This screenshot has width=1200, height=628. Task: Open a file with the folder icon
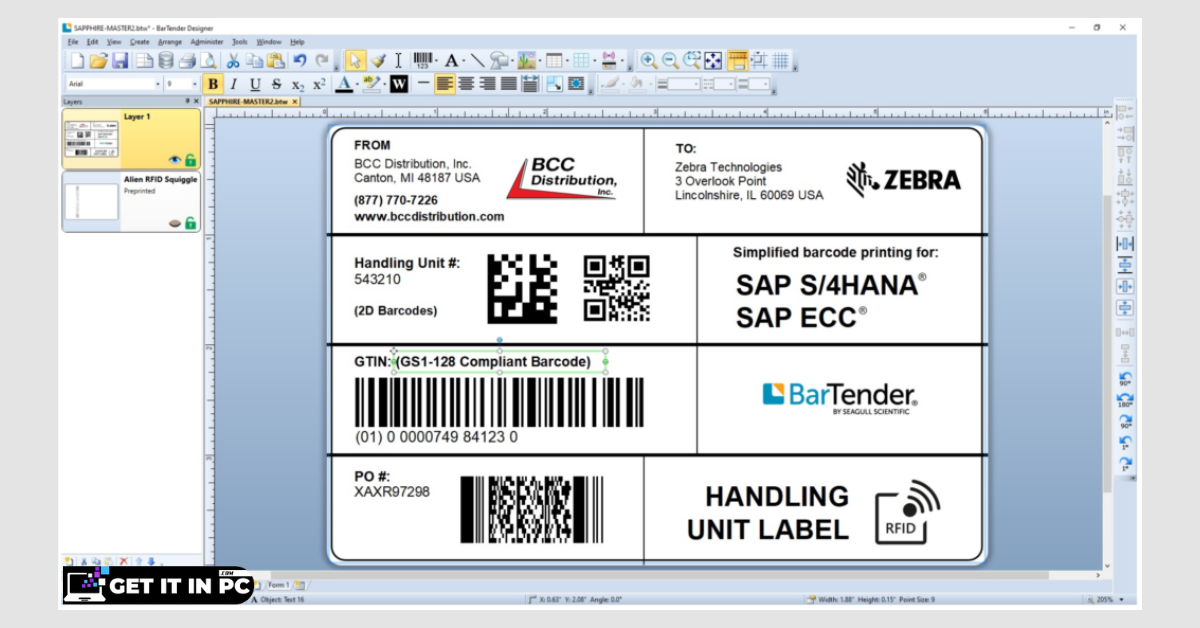98,61
